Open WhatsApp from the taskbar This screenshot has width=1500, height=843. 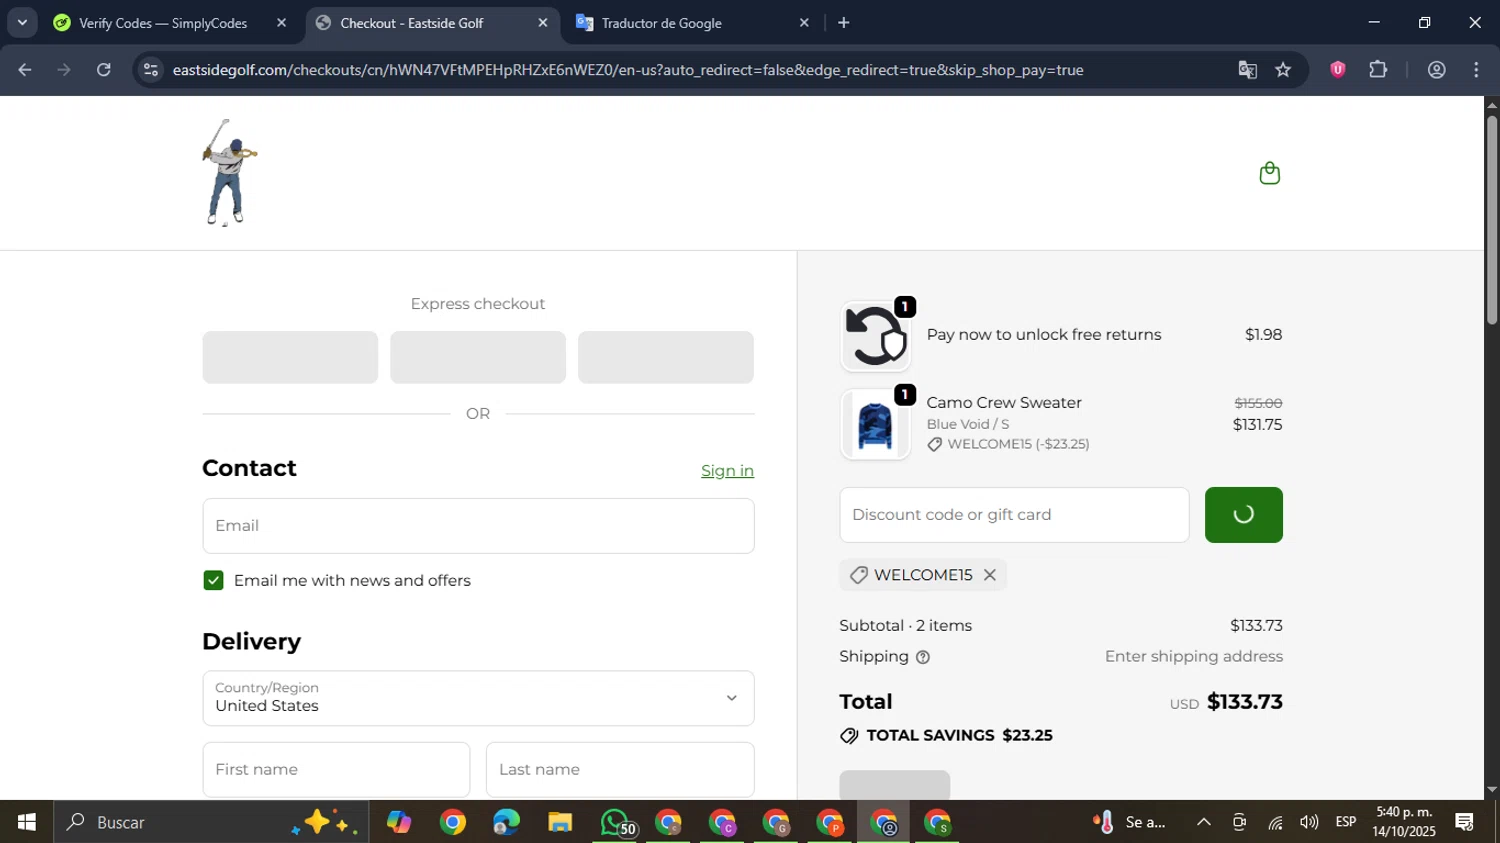[615, 822]
